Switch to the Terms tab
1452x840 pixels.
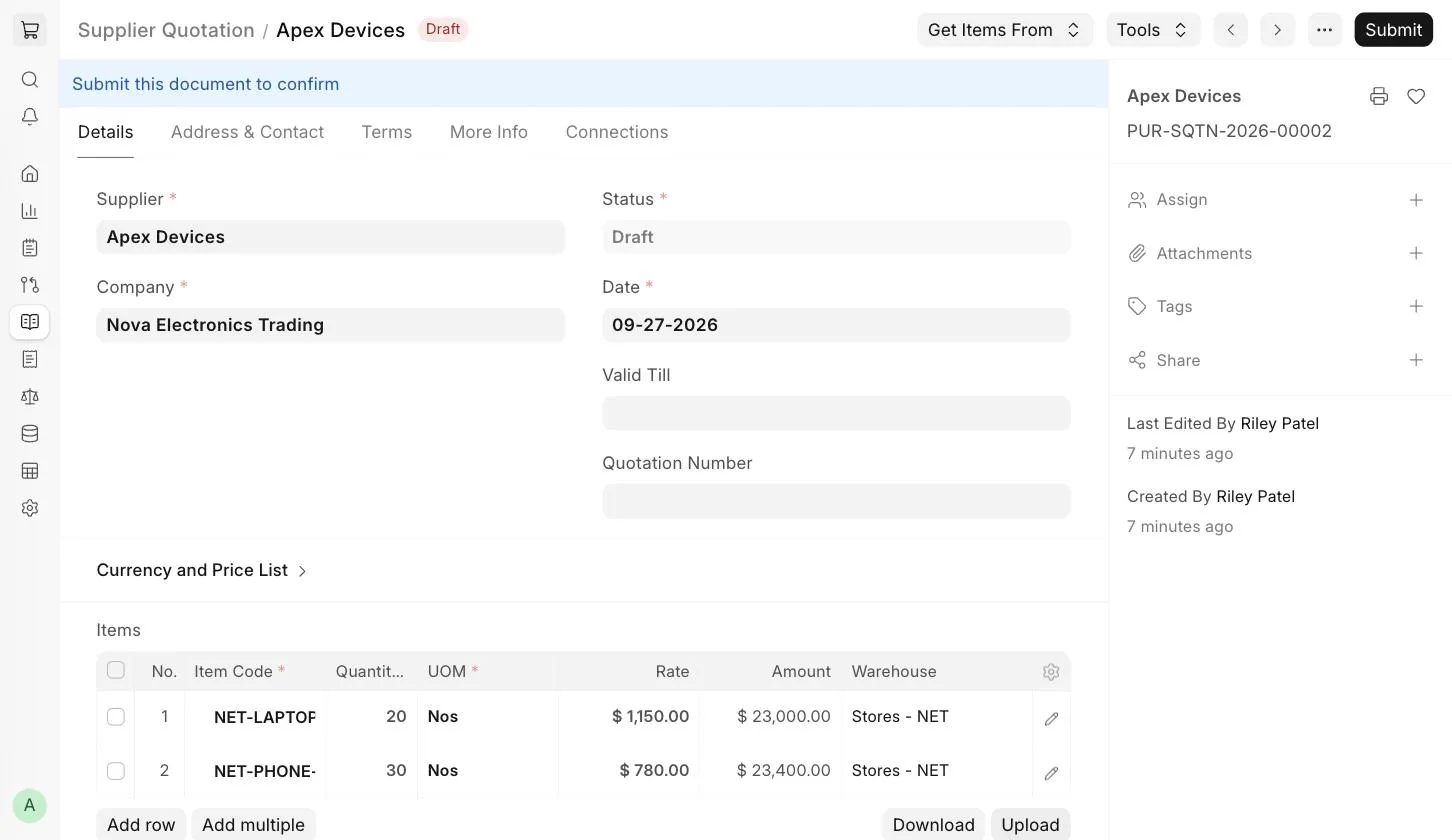click(387, 132)
